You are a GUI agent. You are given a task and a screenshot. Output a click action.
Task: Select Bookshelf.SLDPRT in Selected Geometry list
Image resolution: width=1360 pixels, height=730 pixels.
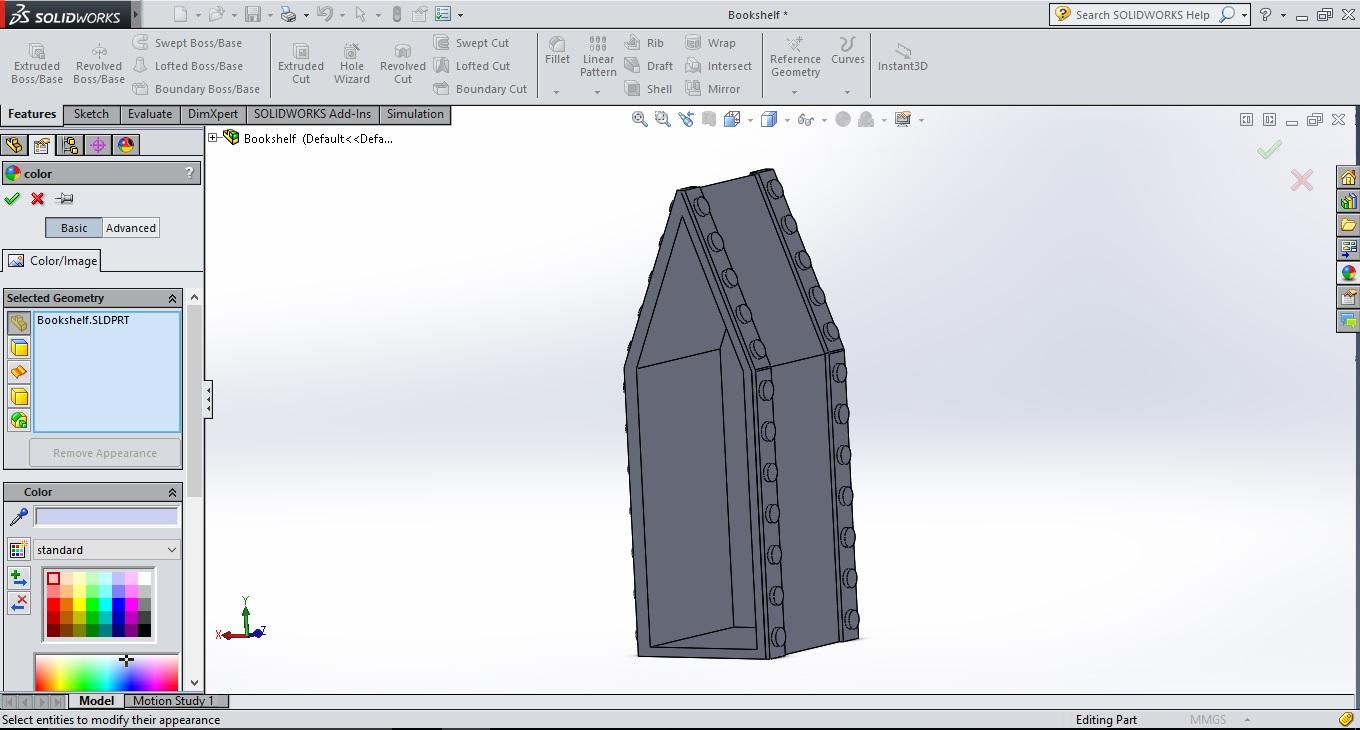point(83,320)
